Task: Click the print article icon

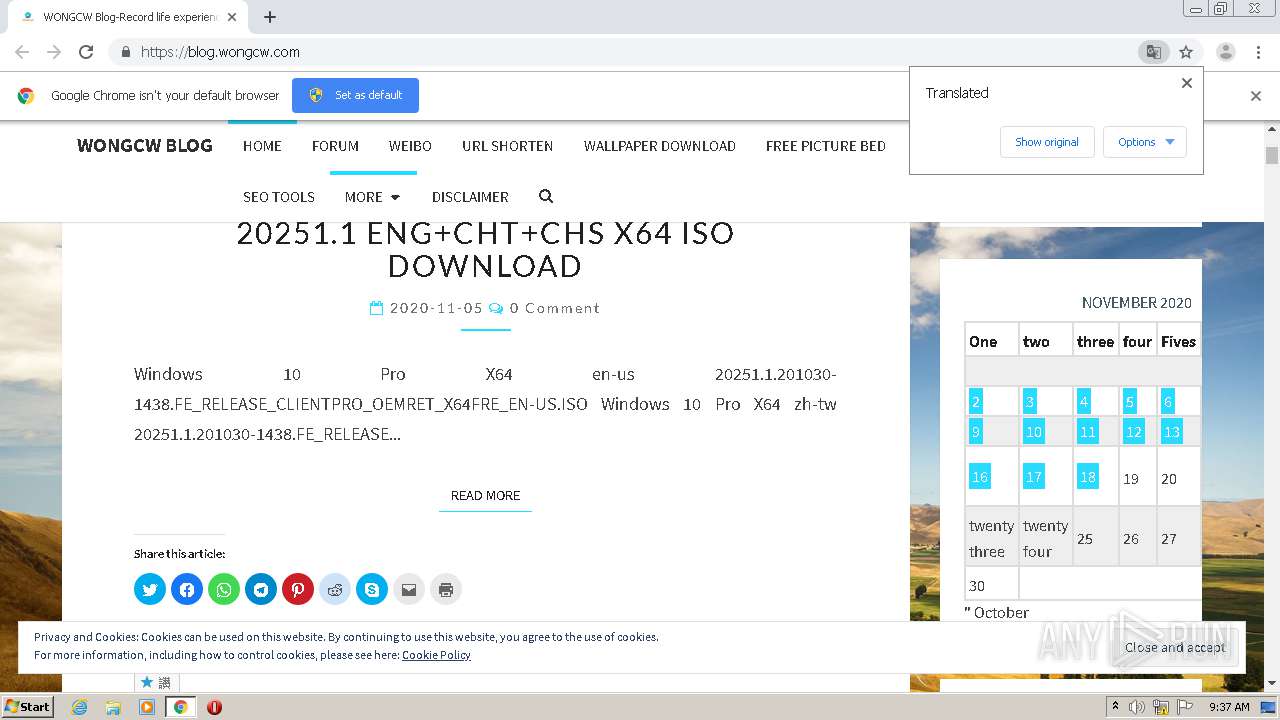Action: [x=446, y=589]
